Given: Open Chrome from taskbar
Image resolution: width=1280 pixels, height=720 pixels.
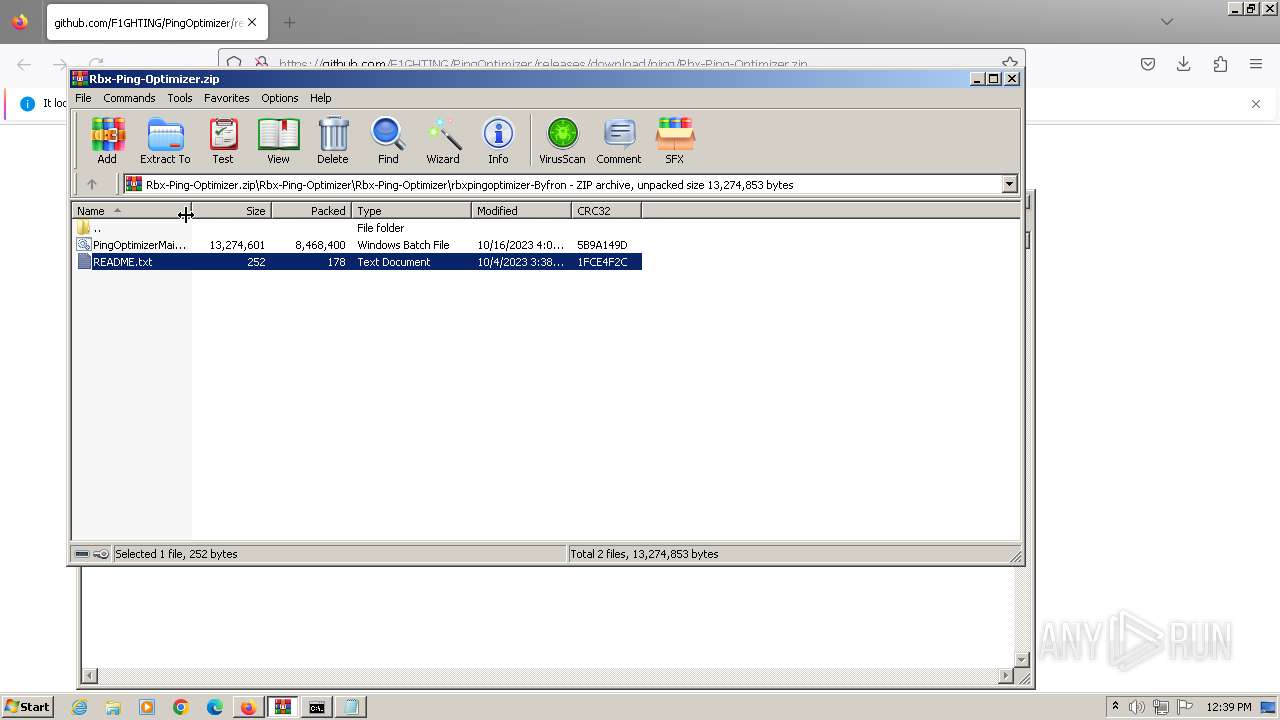Looking at the screenshot, I should [181, 707].
